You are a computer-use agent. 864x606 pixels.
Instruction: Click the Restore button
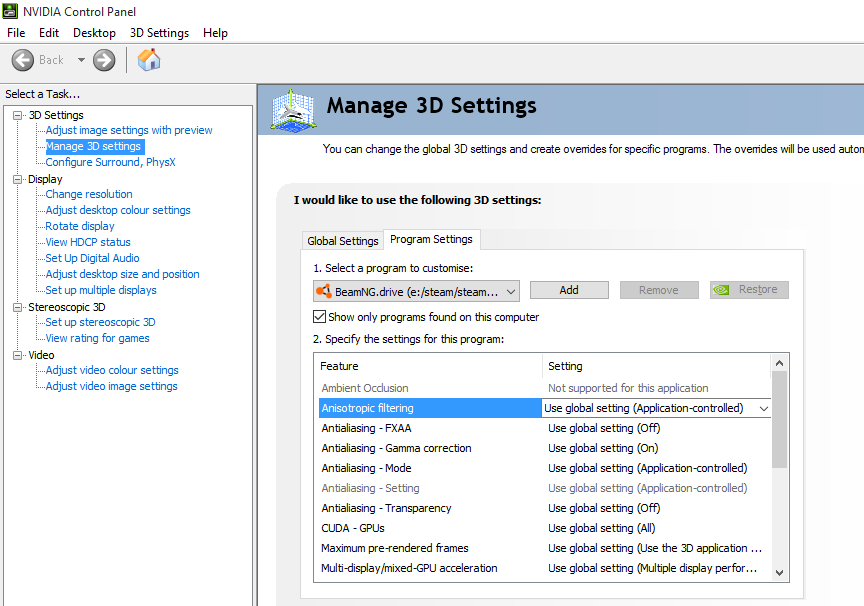(749, 290)
